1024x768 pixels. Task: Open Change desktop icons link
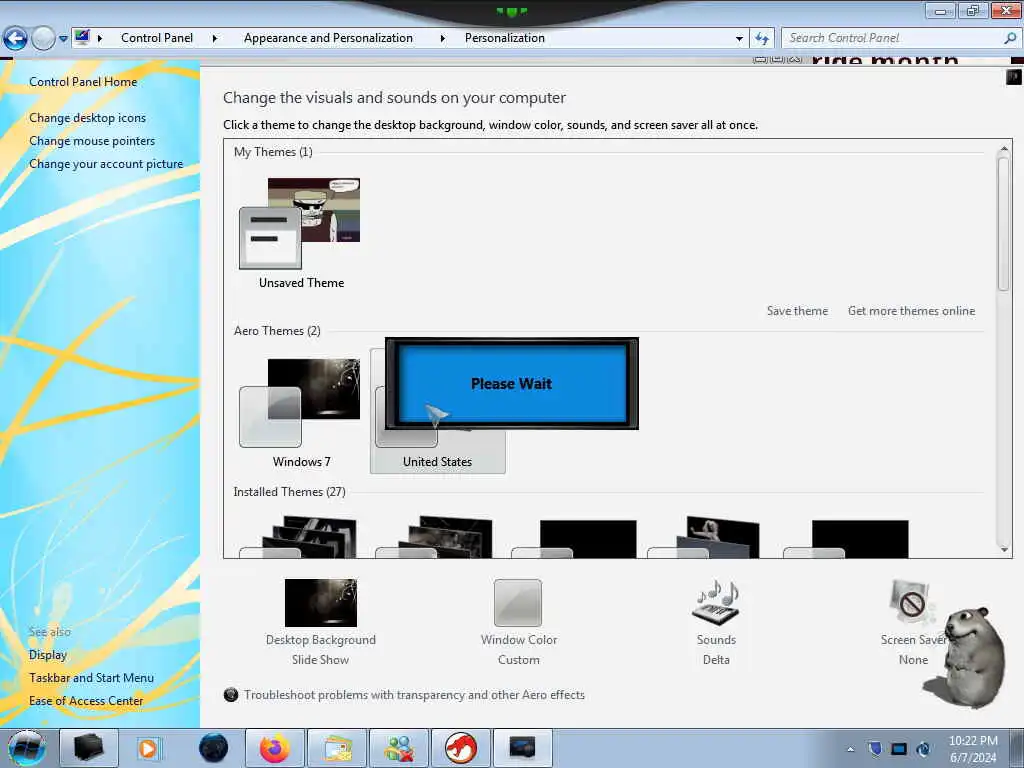(88, 118)
